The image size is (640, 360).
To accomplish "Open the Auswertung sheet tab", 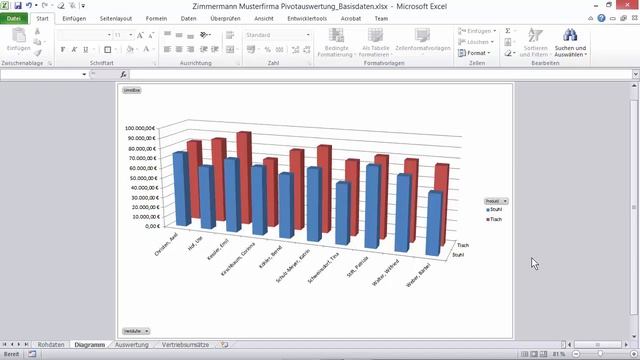I will tap(131, 344).
